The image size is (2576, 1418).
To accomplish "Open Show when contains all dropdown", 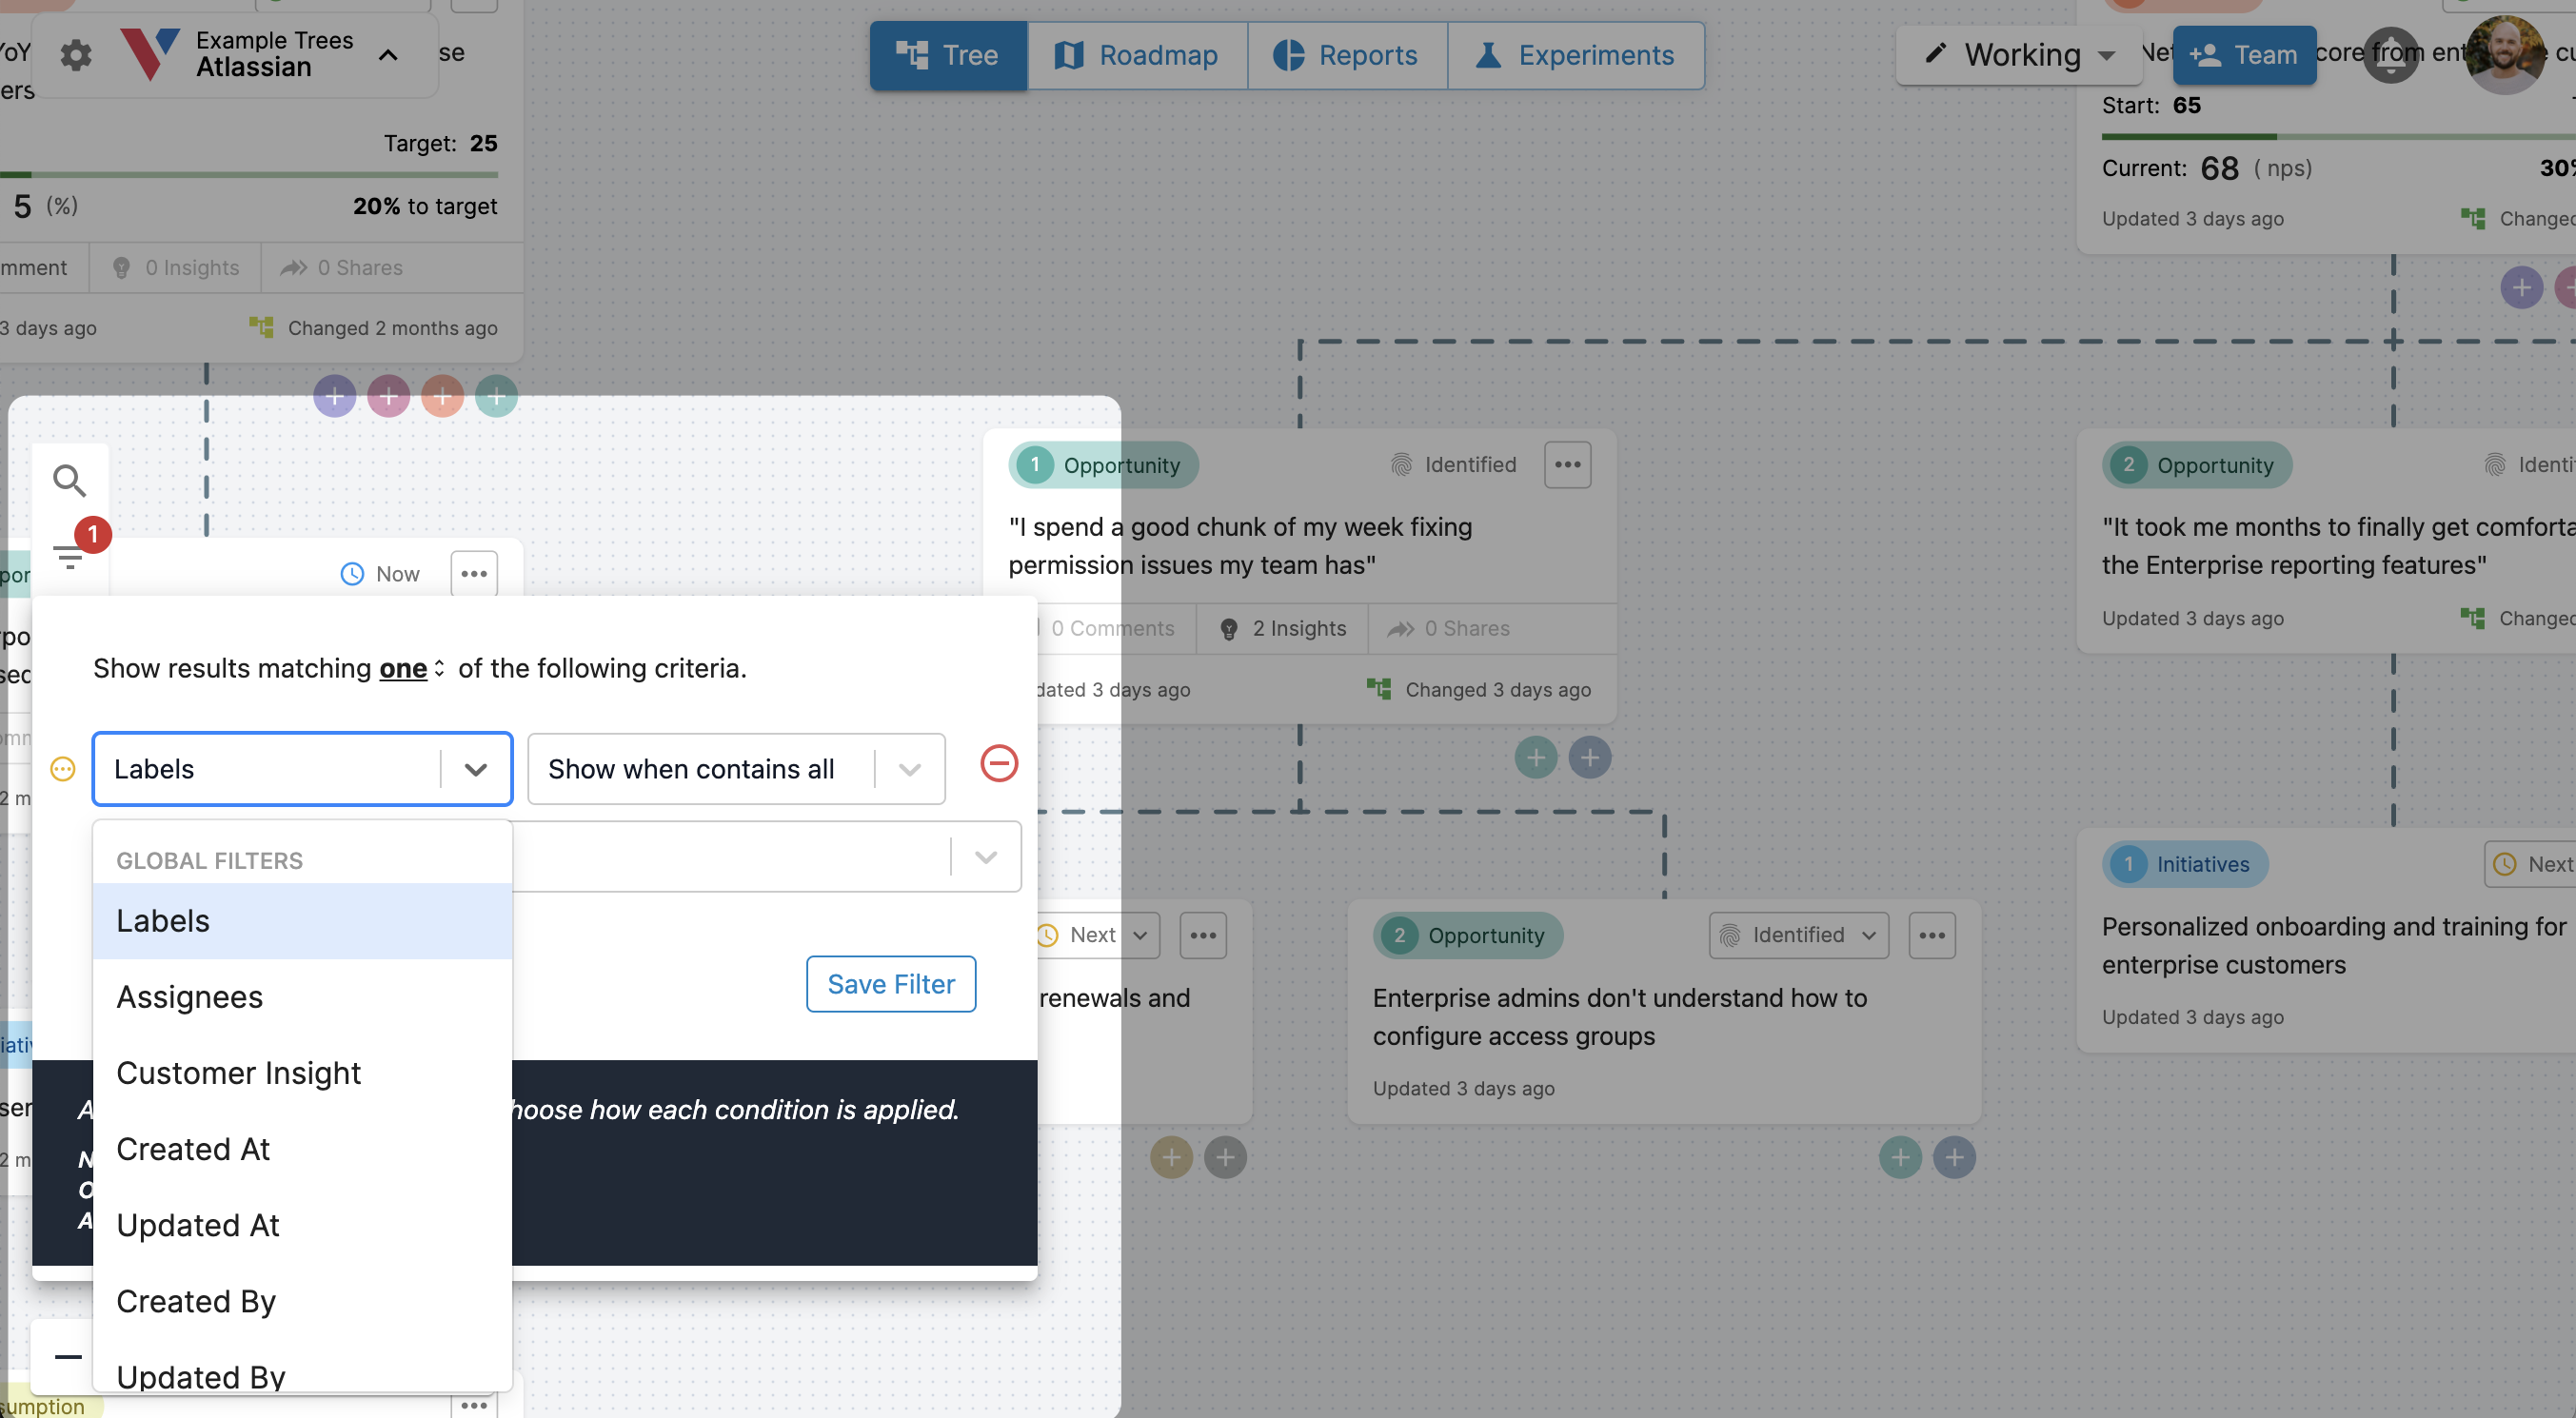I will coord(736,769).
